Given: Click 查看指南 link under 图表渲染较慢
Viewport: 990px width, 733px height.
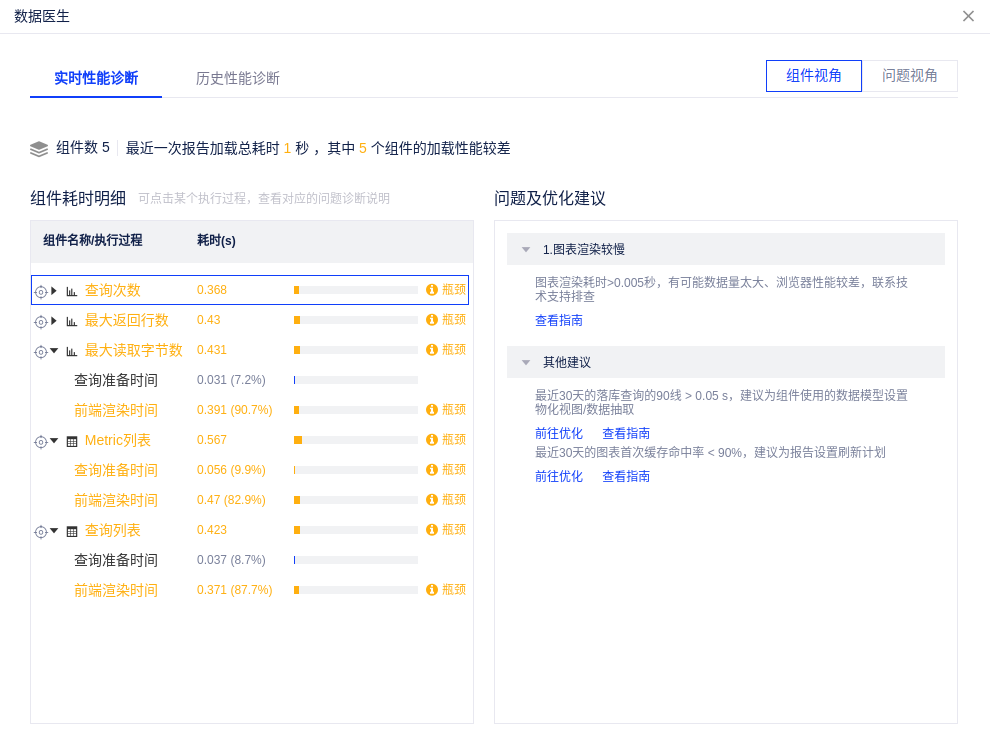Looking at the screenshot, I should click(x=559, y=321).
